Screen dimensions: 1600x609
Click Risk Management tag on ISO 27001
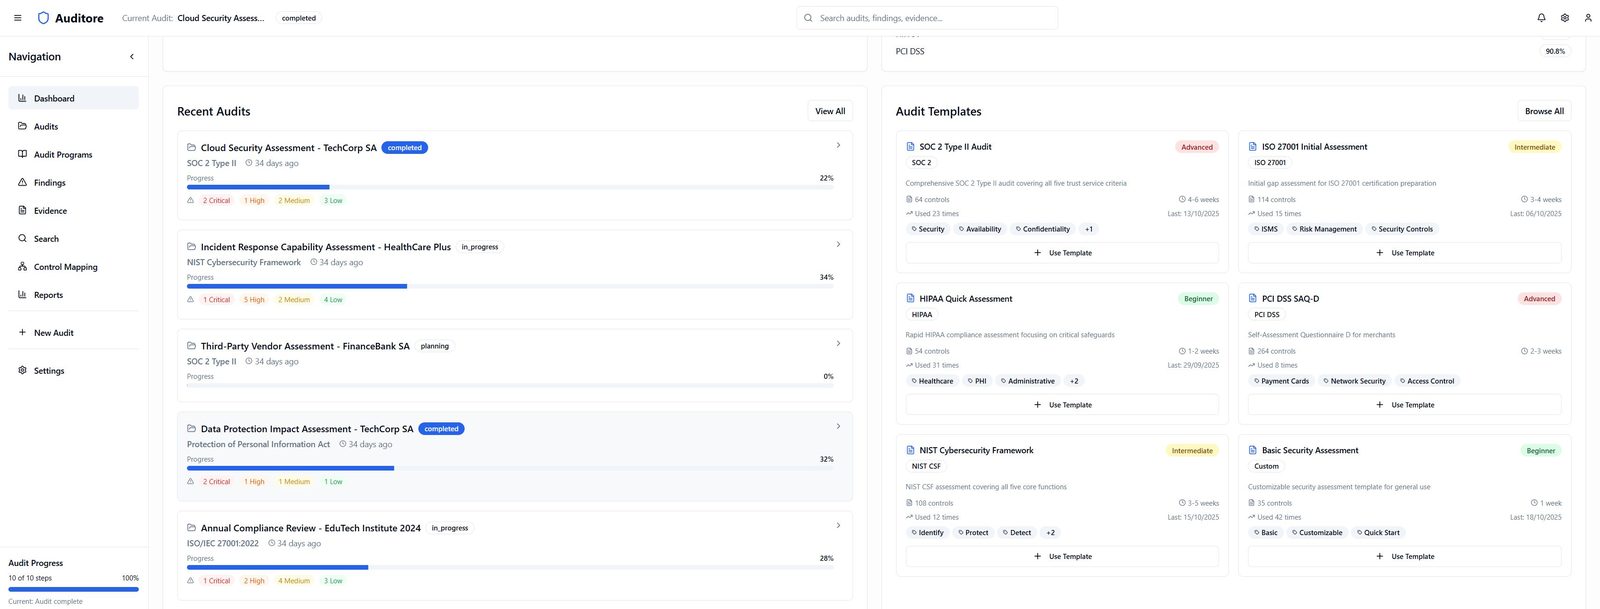pyautogui.click(x=1324, y=229)
